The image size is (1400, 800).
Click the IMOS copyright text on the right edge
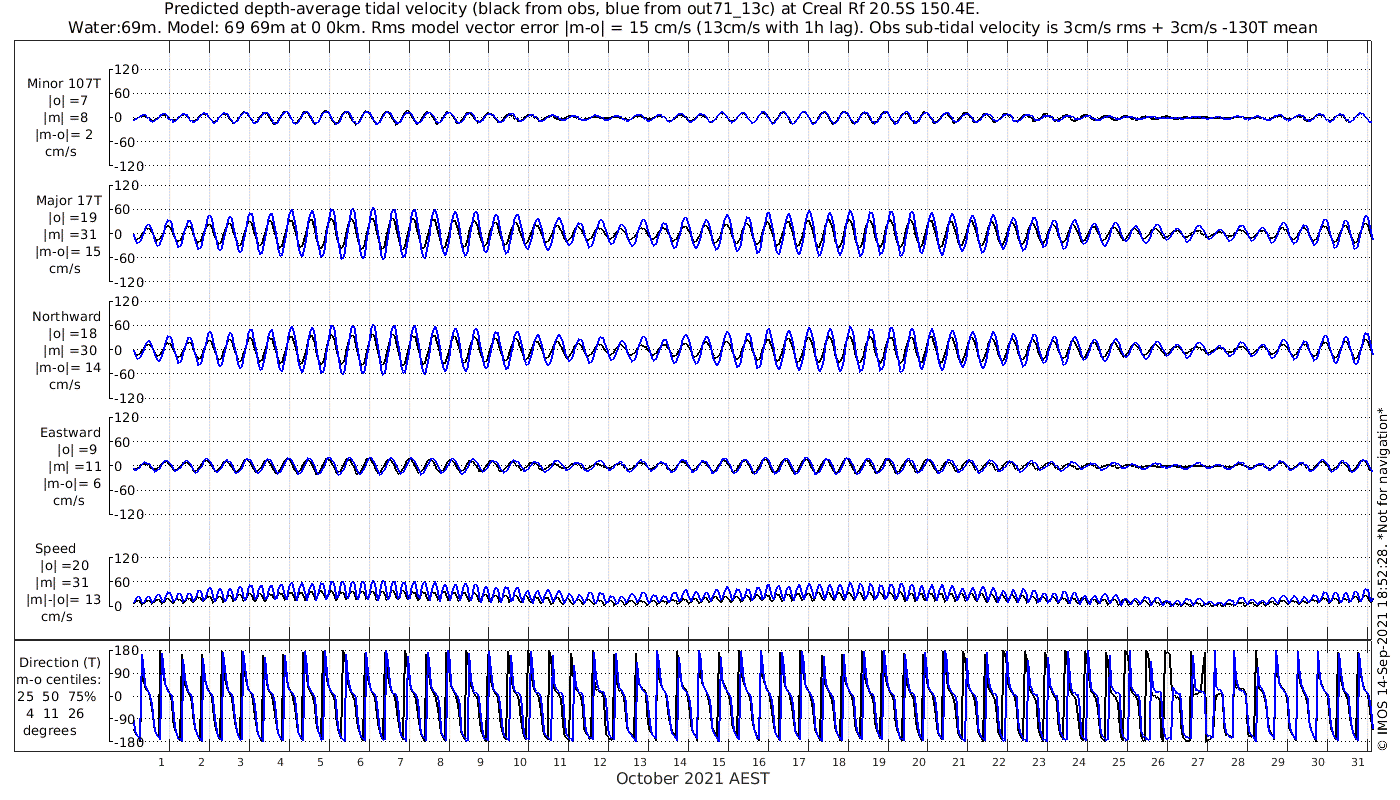click(1383, 578)
